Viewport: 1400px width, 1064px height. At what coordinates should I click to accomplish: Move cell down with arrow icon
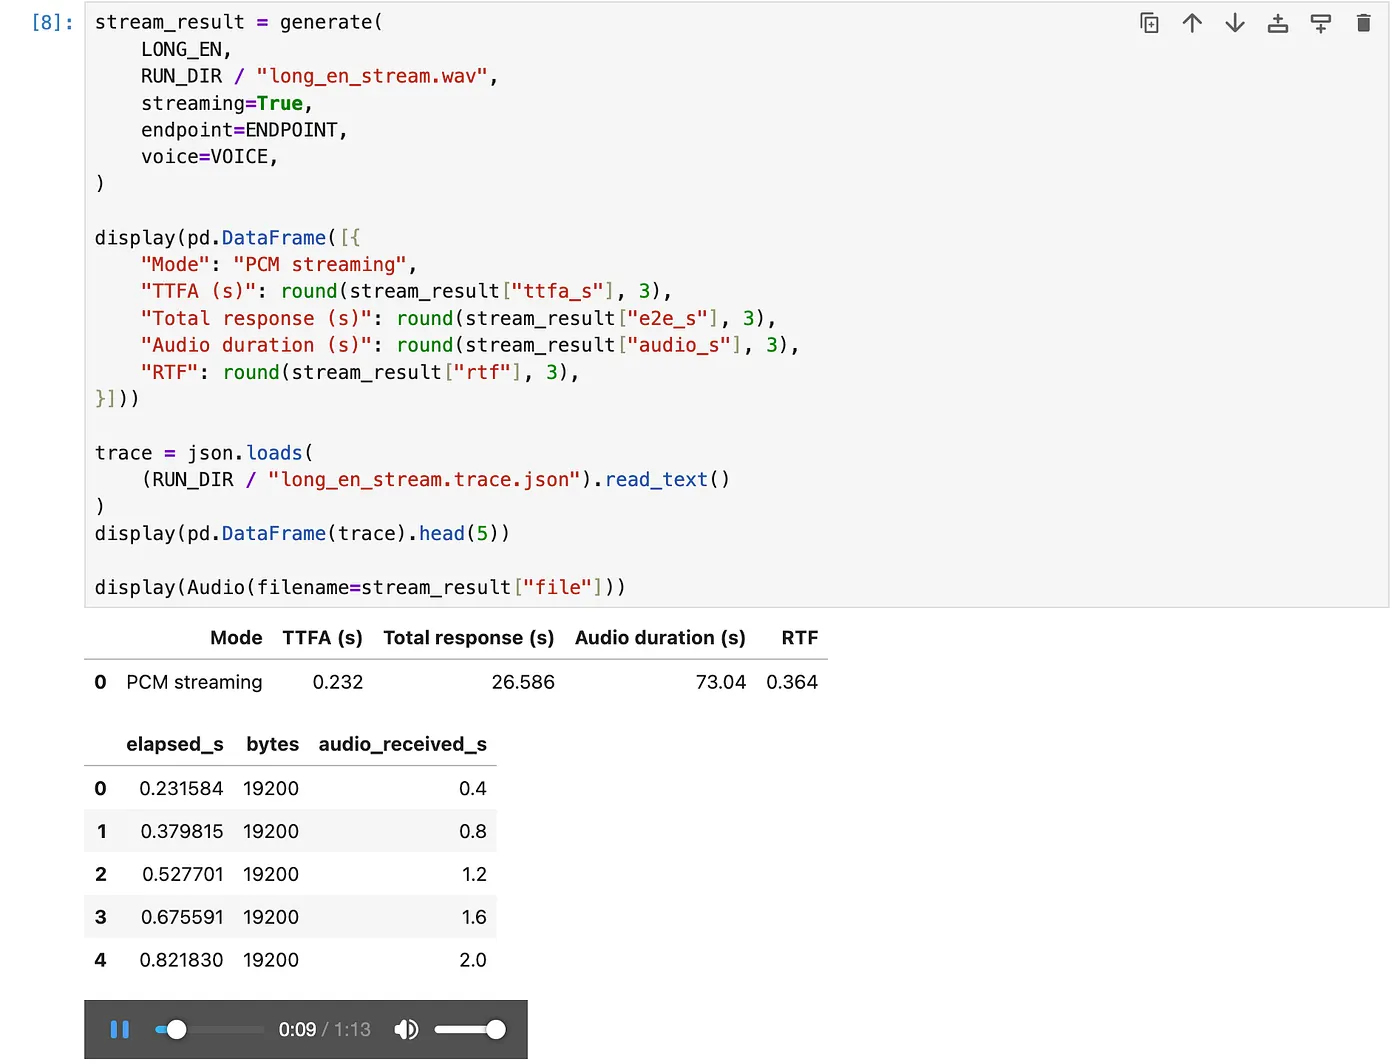pyautogui.click(x=1235, y=23)
